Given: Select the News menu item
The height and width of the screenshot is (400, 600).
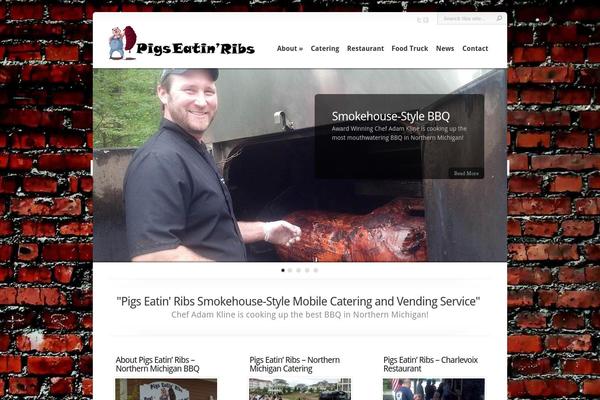Looking at the screenshot, I should tap(445, 49).
